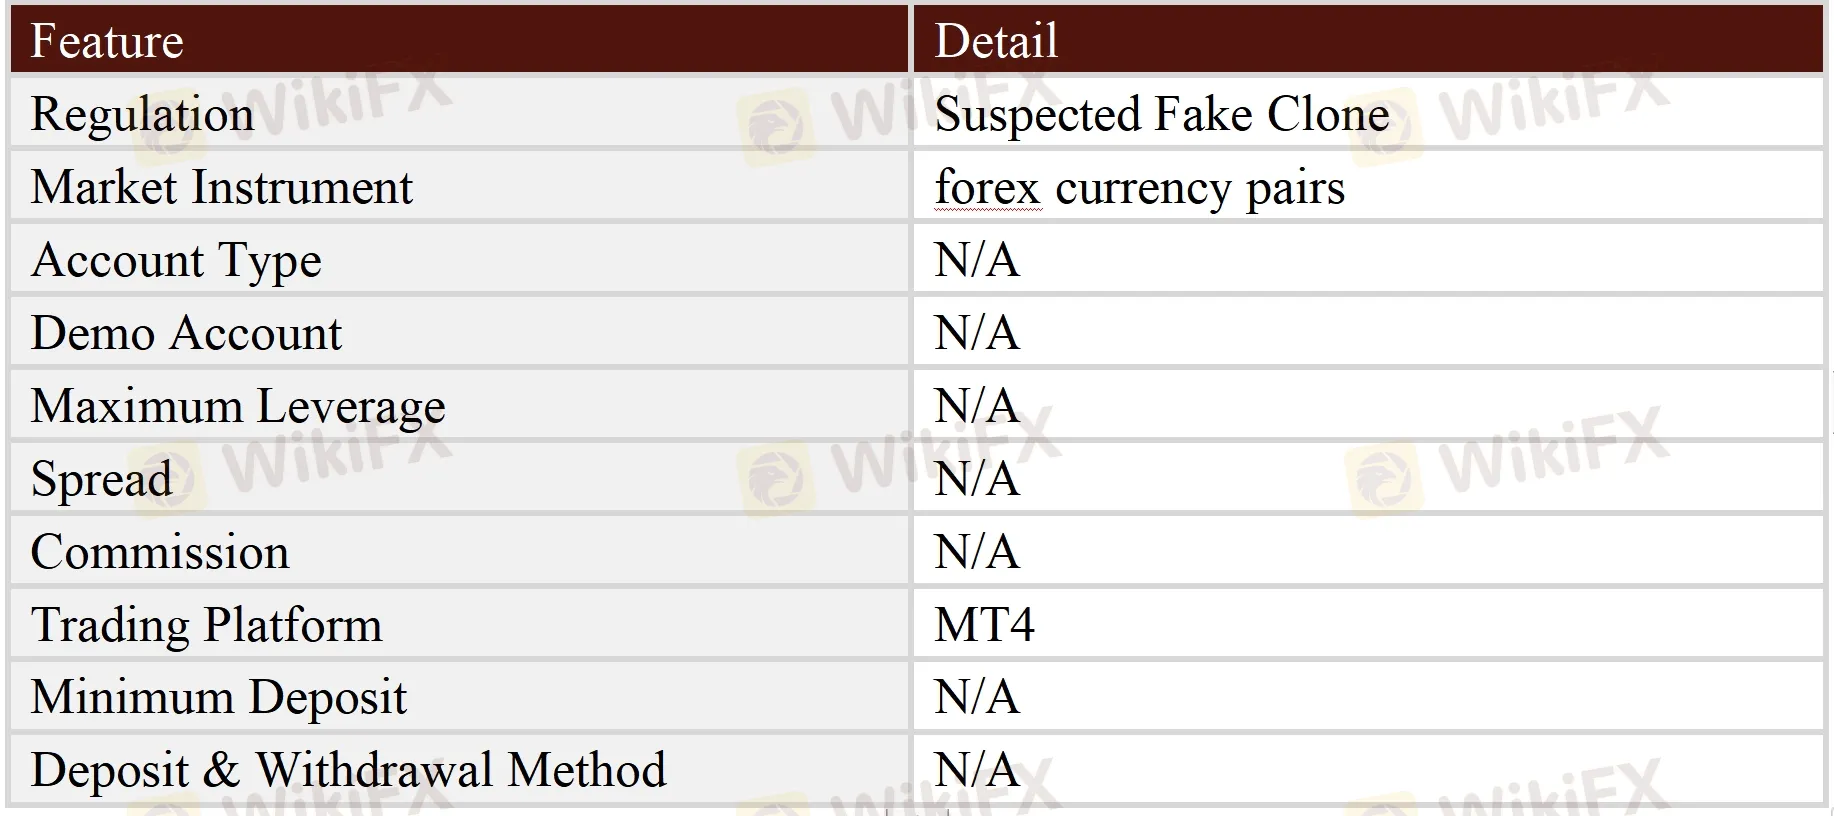Image resolution: width=1834 pixels, height=816 pixels.
Task: Click the Detail column header
Action: point(996,42)
